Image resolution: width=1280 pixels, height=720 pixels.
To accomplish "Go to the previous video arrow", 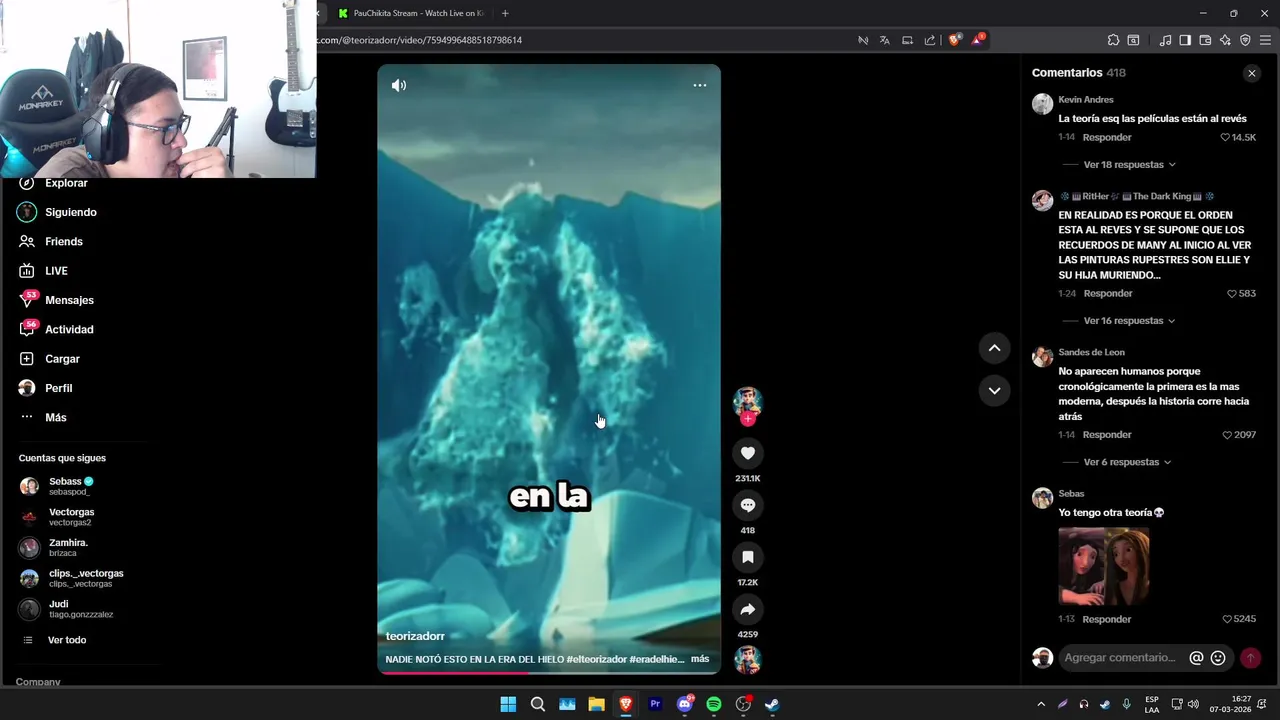I will [x=994, y=348].
